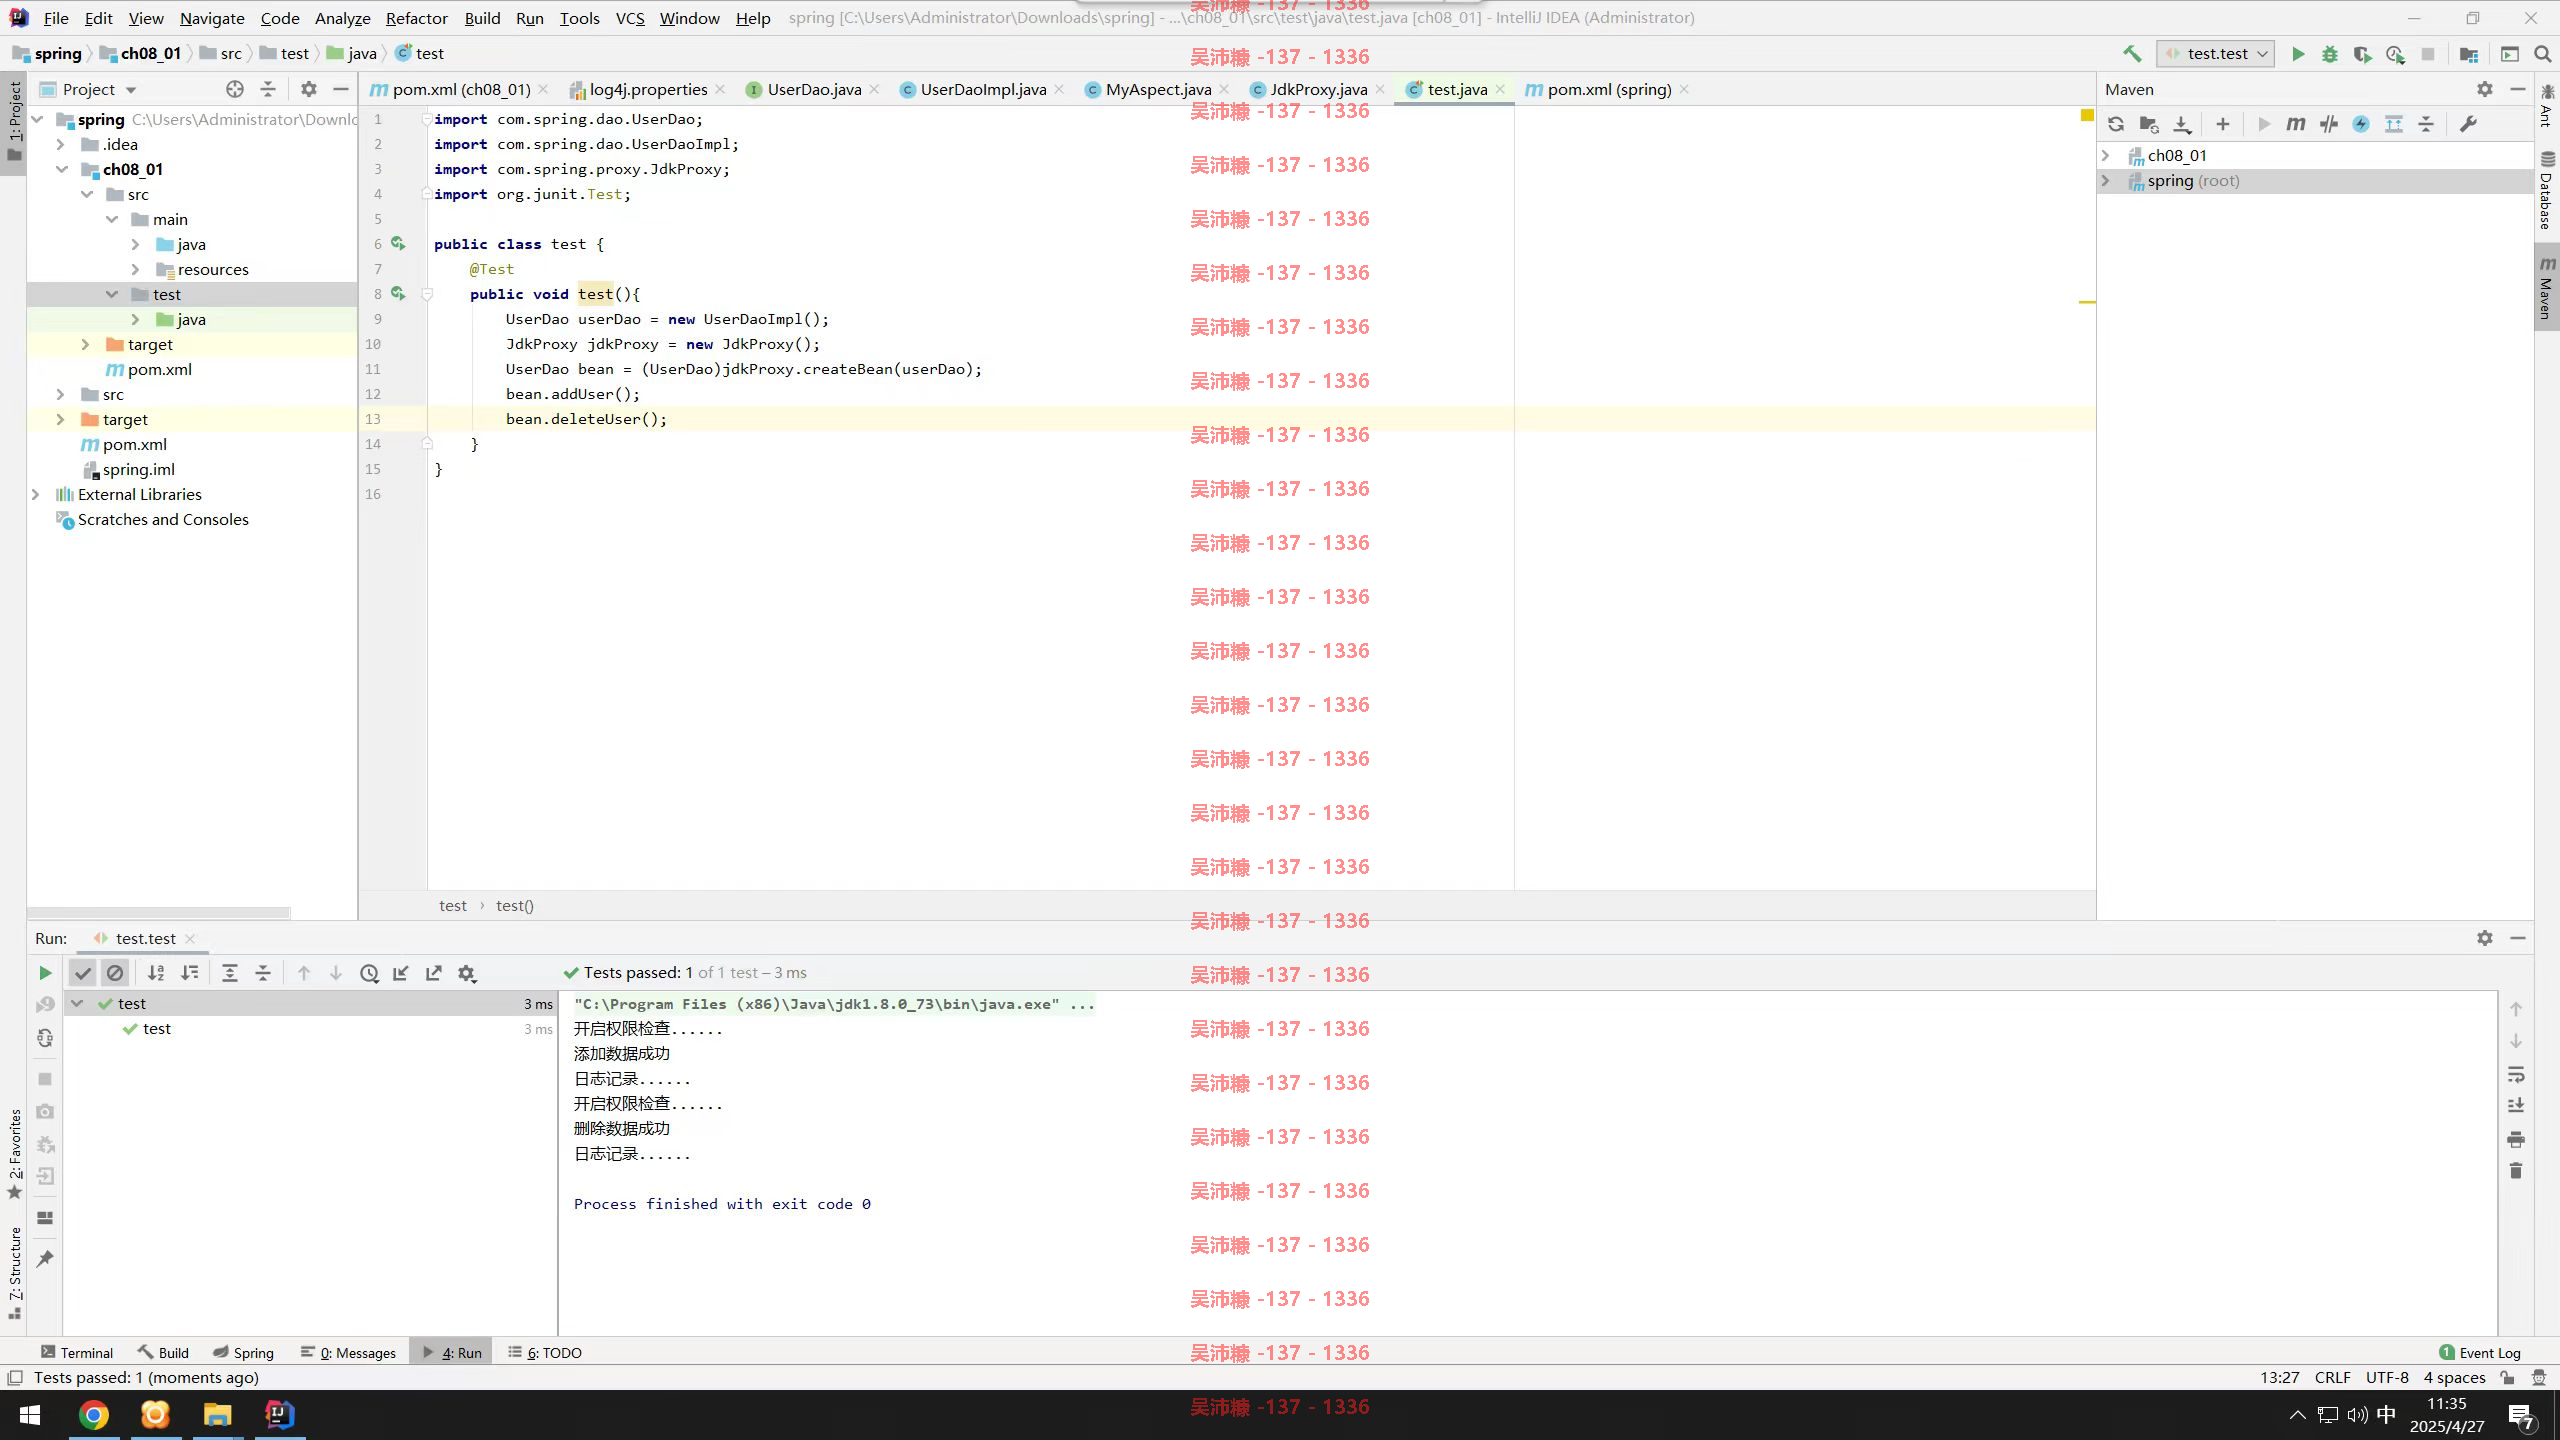Expand all test results icon
2560x1440 pixels.
[230, 973]
